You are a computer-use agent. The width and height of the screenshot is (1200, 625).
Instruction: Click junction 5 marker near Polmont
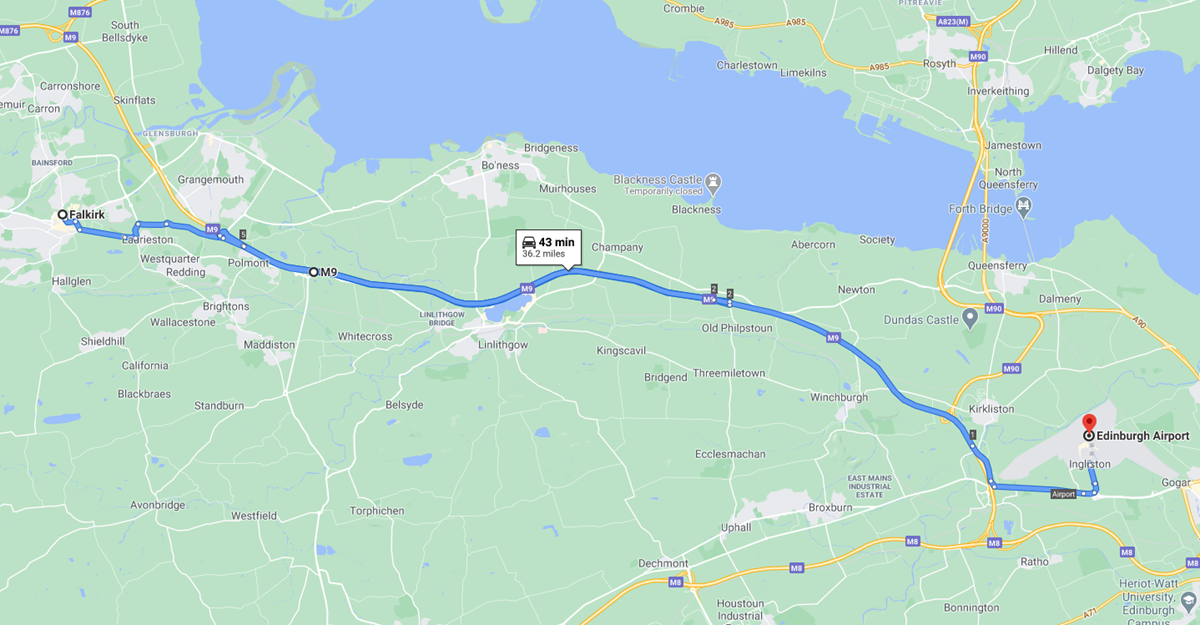243,234
